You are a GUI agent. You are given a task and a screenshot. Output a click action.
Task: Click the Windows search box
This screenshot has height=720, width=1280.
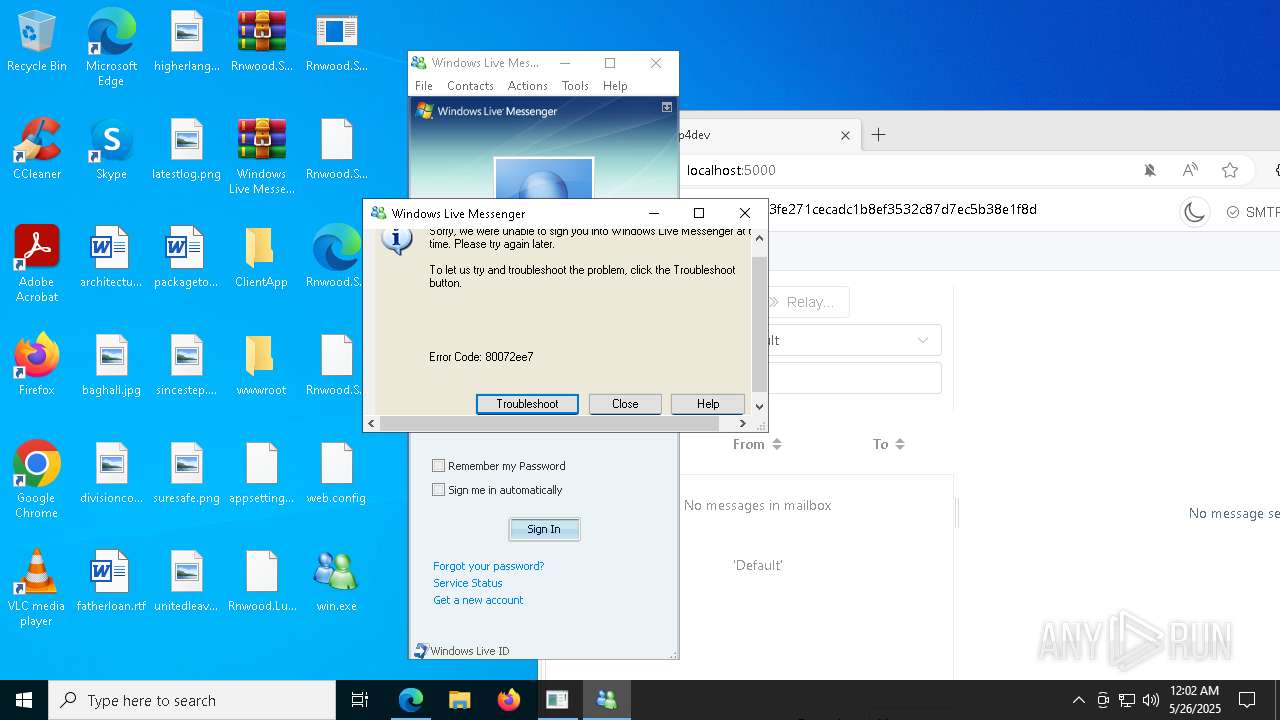[192, 700]
